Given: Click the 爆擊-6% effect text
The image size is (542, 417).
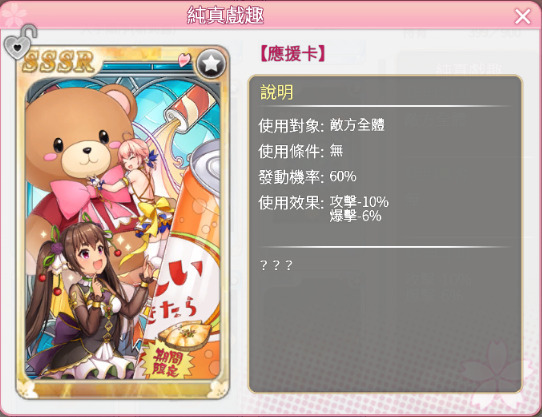Looking at the screenshot, I should click(x=355, y=216).
